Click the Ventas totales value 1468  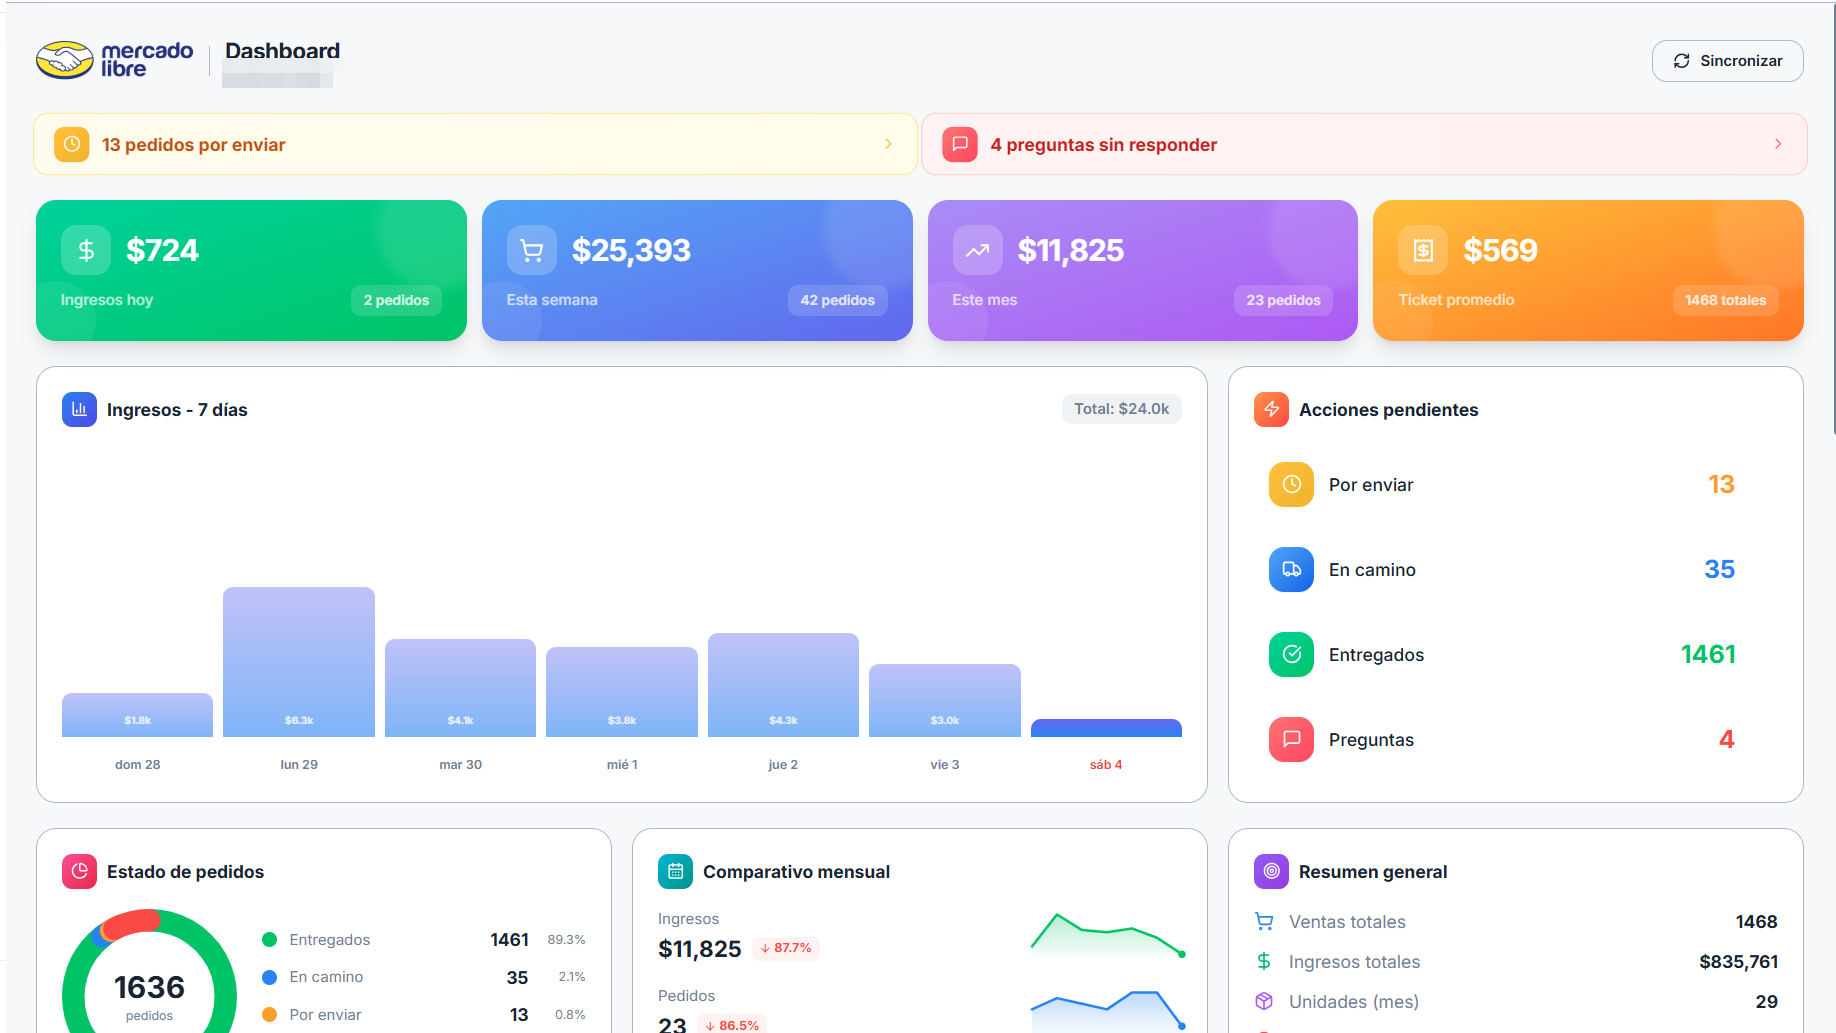click(1756, 921)
